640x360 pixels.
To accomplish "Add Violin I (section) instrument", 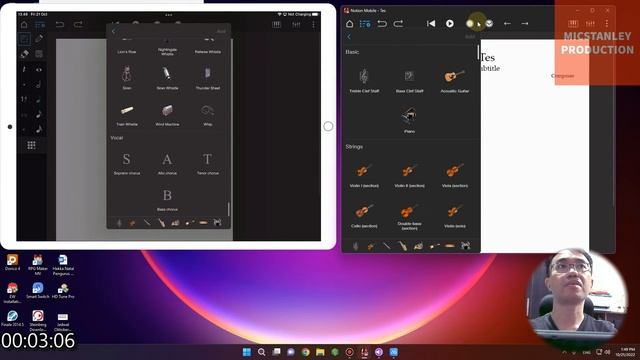I will [x=364, y=175].
